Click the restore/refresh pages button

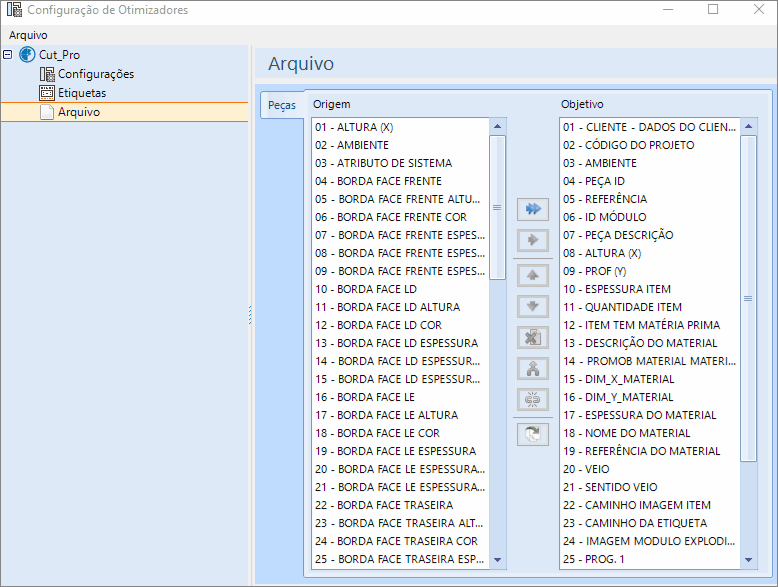tap(532, 434)
